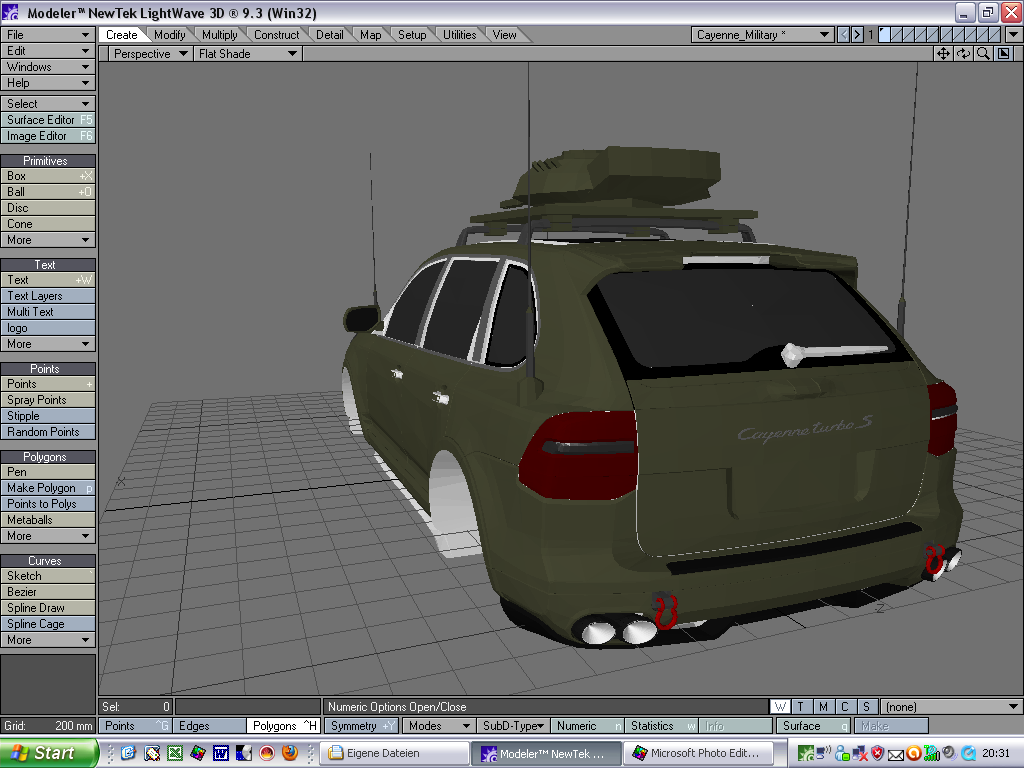Switch to Polygons selection mode
Viewport: 1024px width, 768px height.
(283, 726)
